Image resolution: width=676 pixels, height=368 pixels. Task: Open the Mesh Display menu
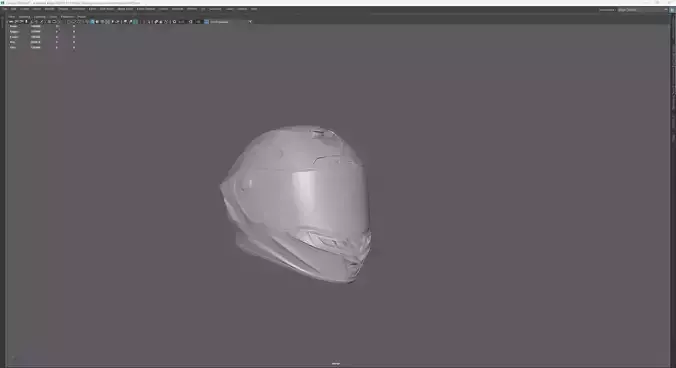[146, 9]
